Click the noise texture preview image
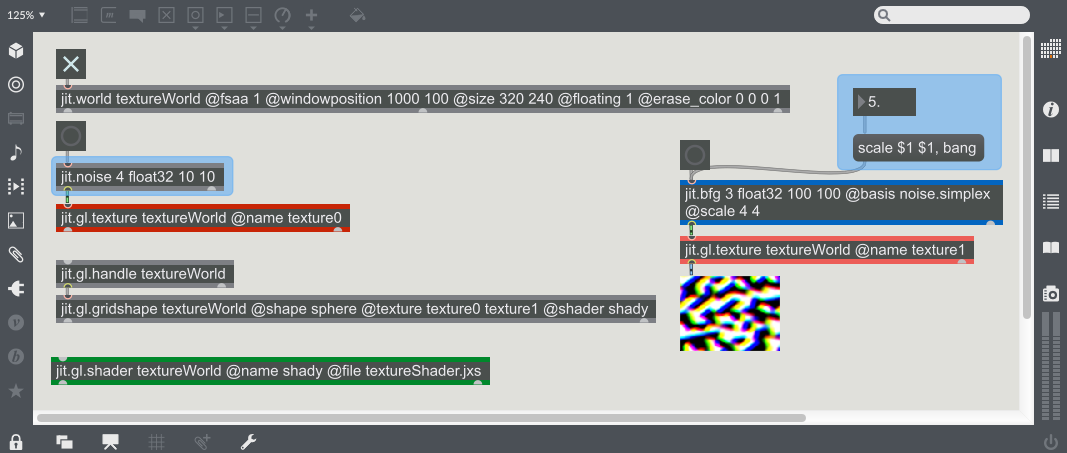Viewport: 1067px width, 453px height. (729, 313)
